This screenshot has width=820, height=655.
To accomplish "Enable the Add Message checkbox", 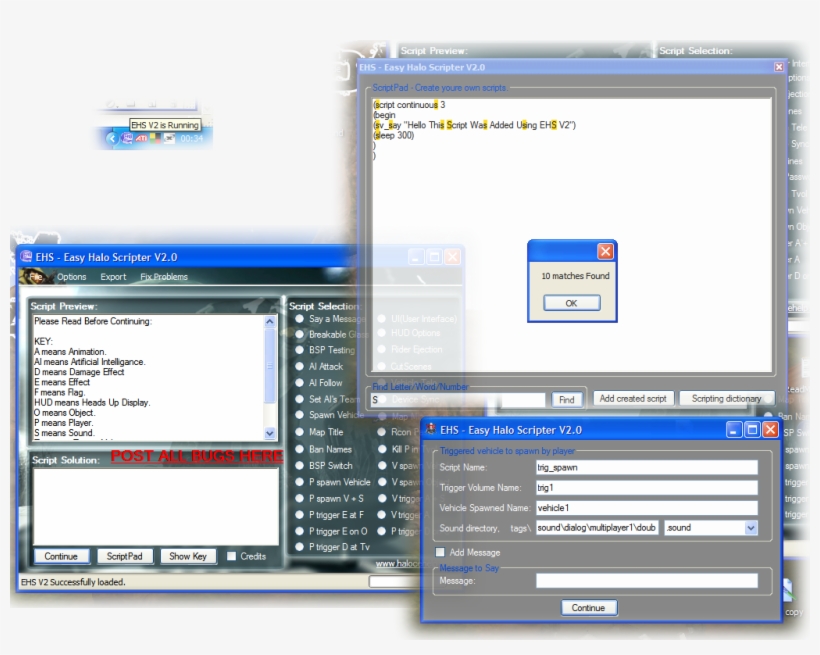I will click(x=438, y=551).
